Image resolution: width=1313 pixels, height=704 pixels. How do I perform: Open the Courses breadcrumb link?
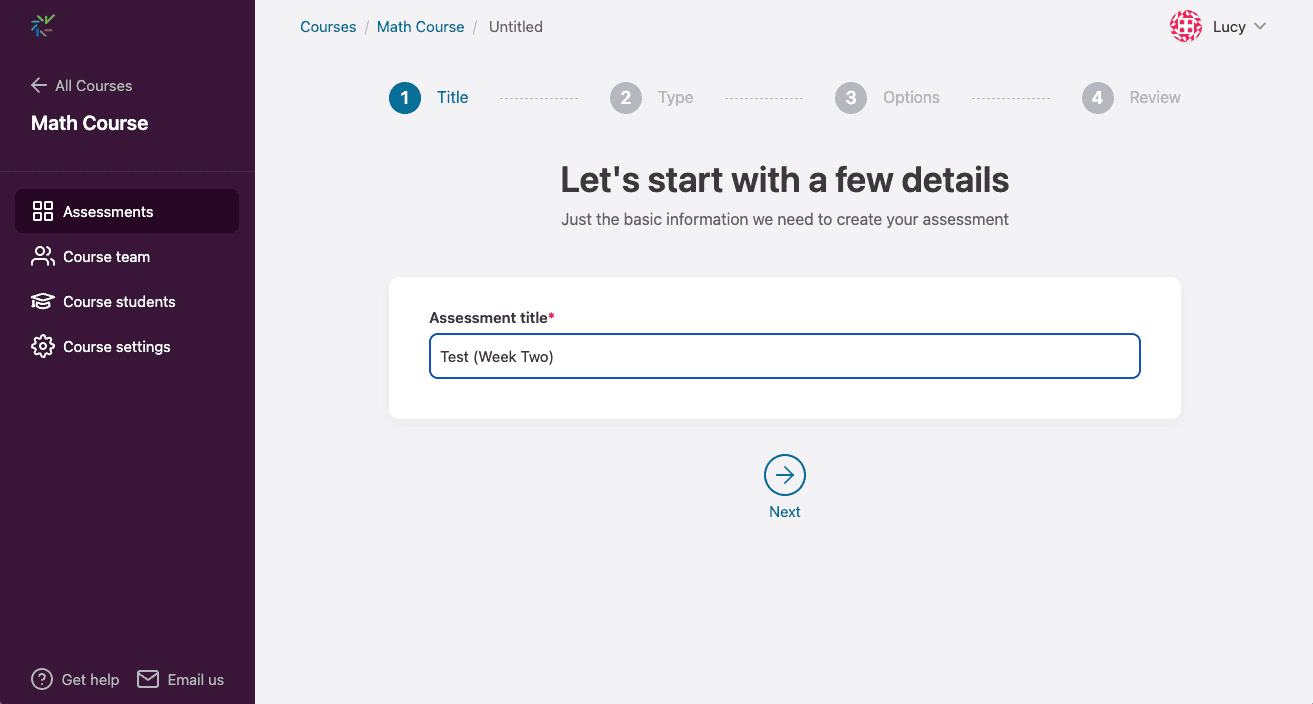(328, 26)
